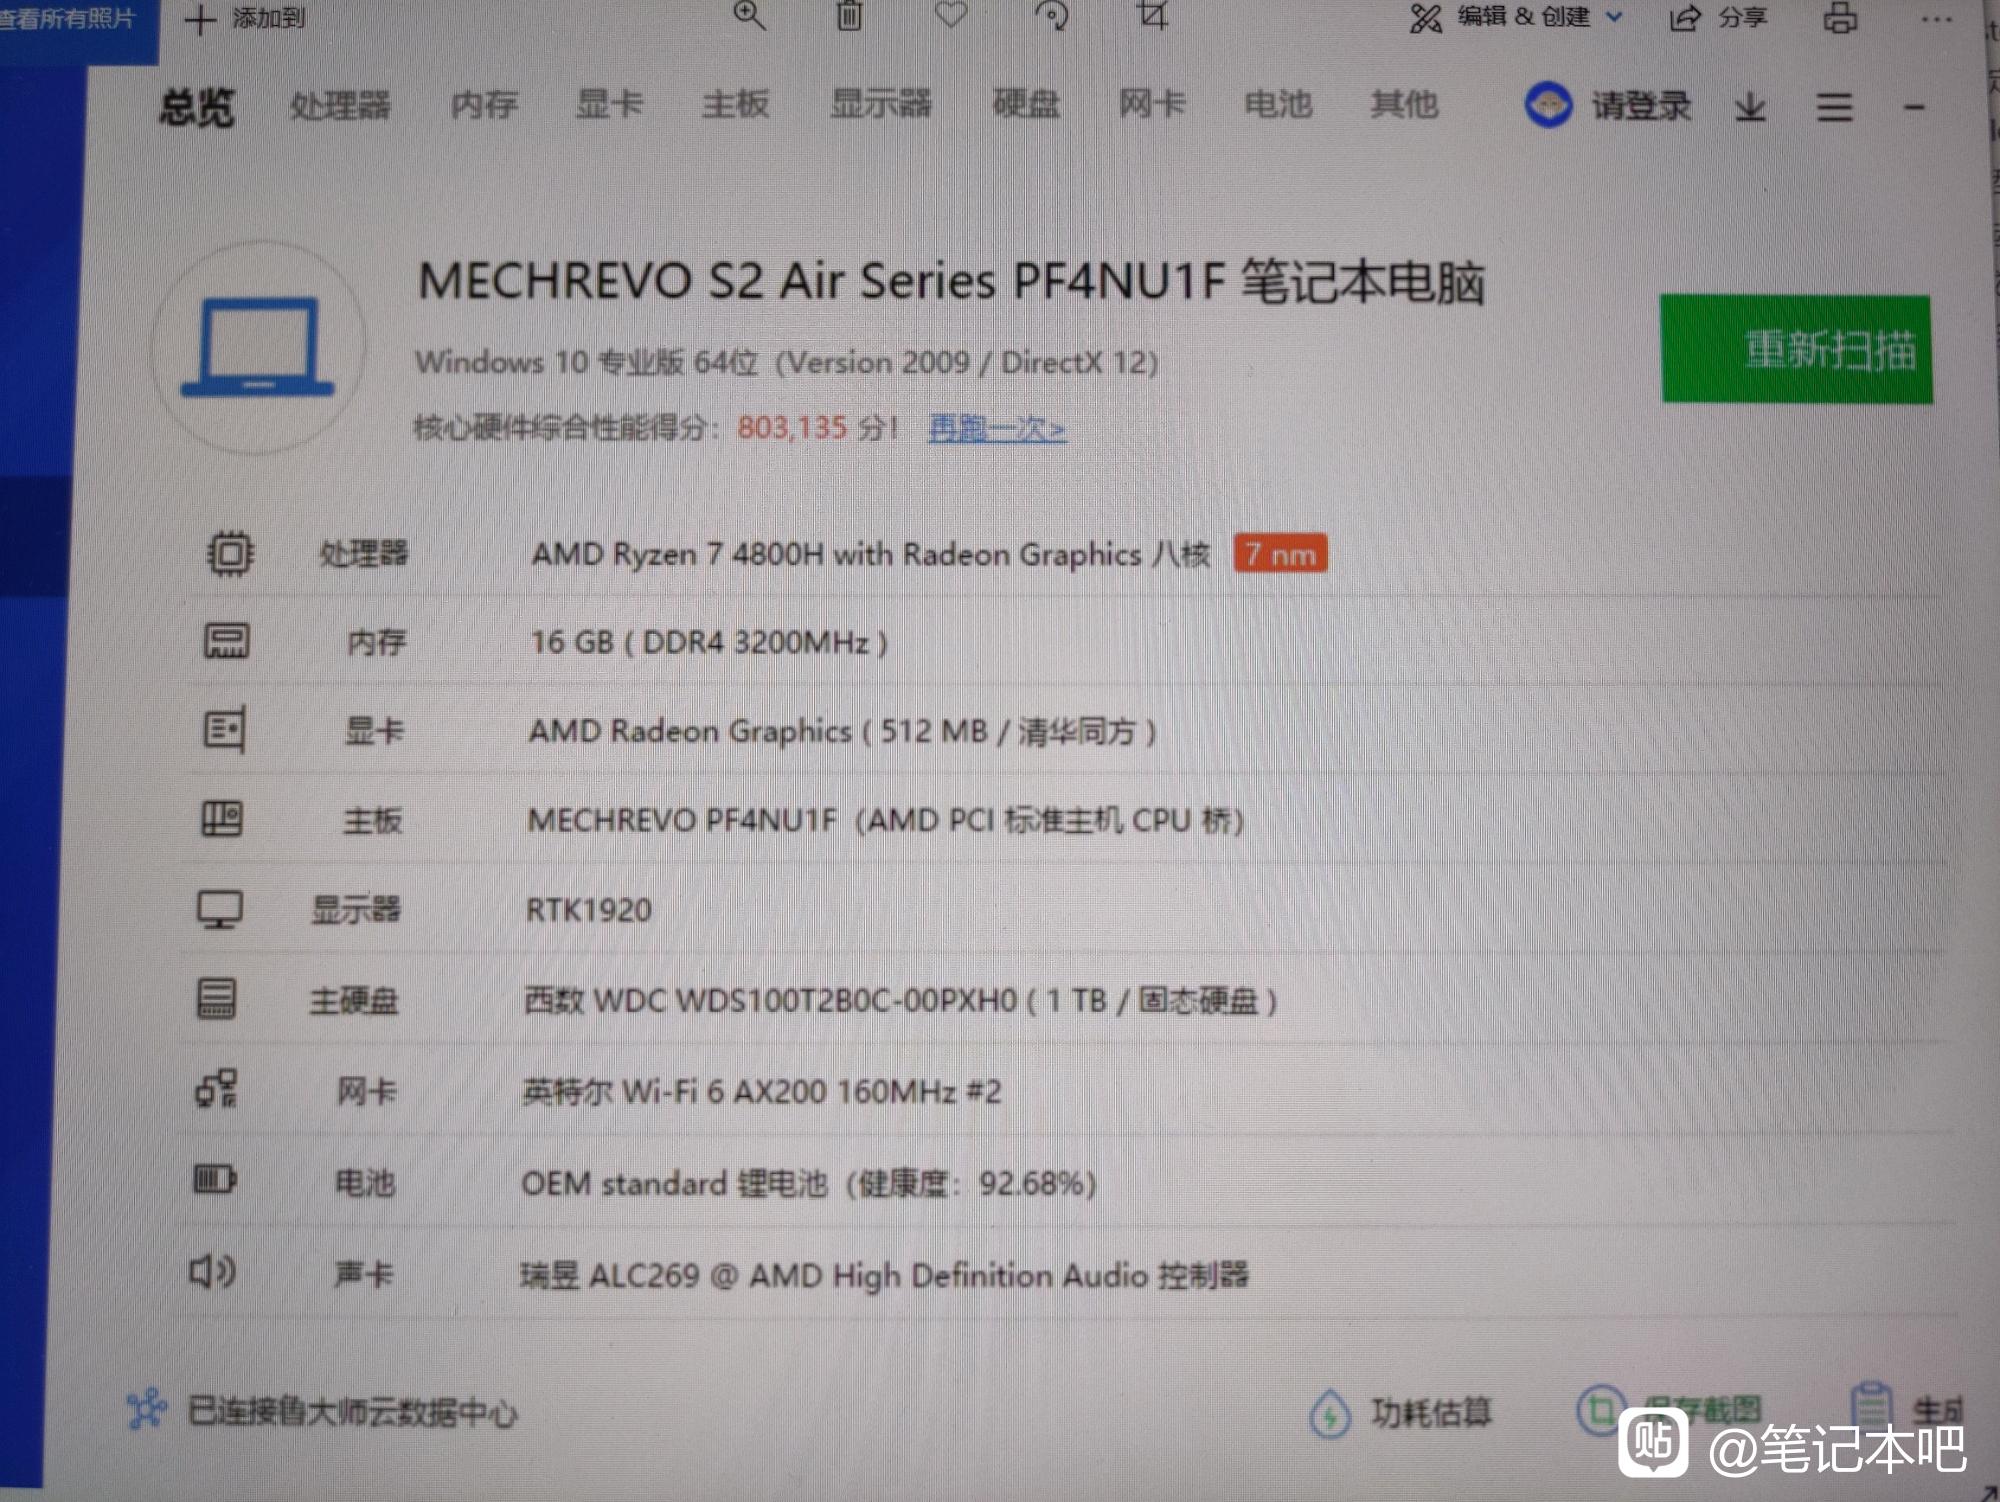2000x1502 pixels.
Task: Click the ALC269 audio controller text
Action: (884, 1275)
